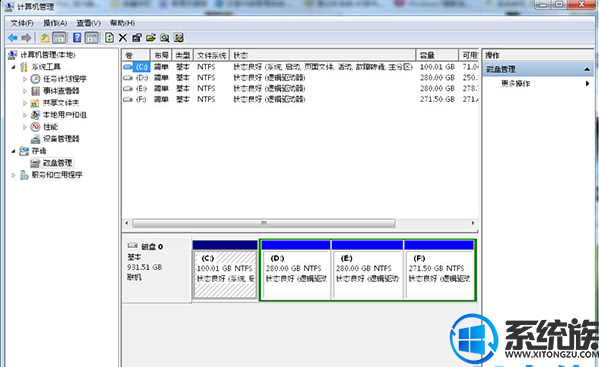Expand the 事件查看器 tree node arrow
The height and width of the screenshot is (367, 599).
point(24,91)
